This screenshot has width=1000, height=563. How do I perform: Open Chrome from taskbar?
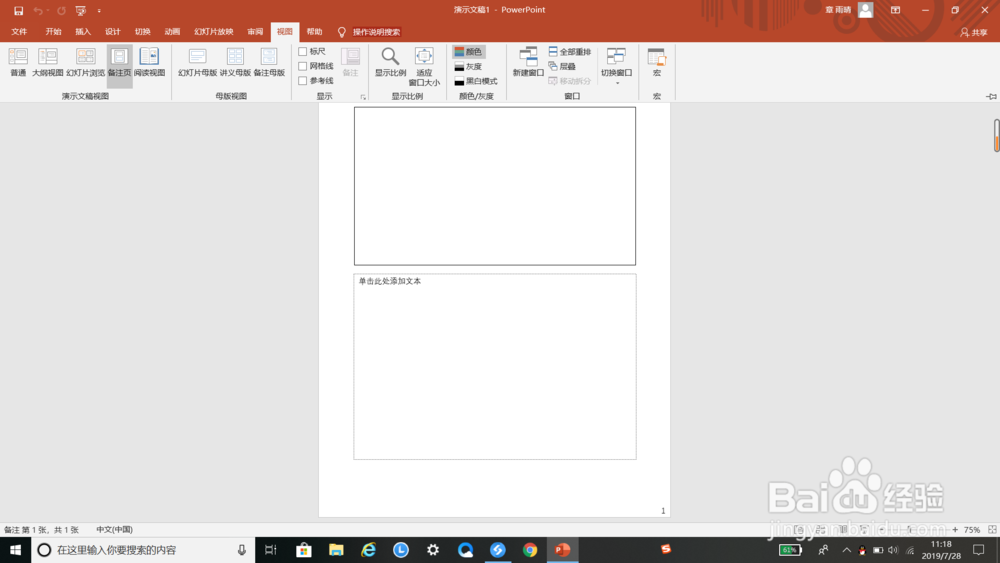click(x=530, y=550)
